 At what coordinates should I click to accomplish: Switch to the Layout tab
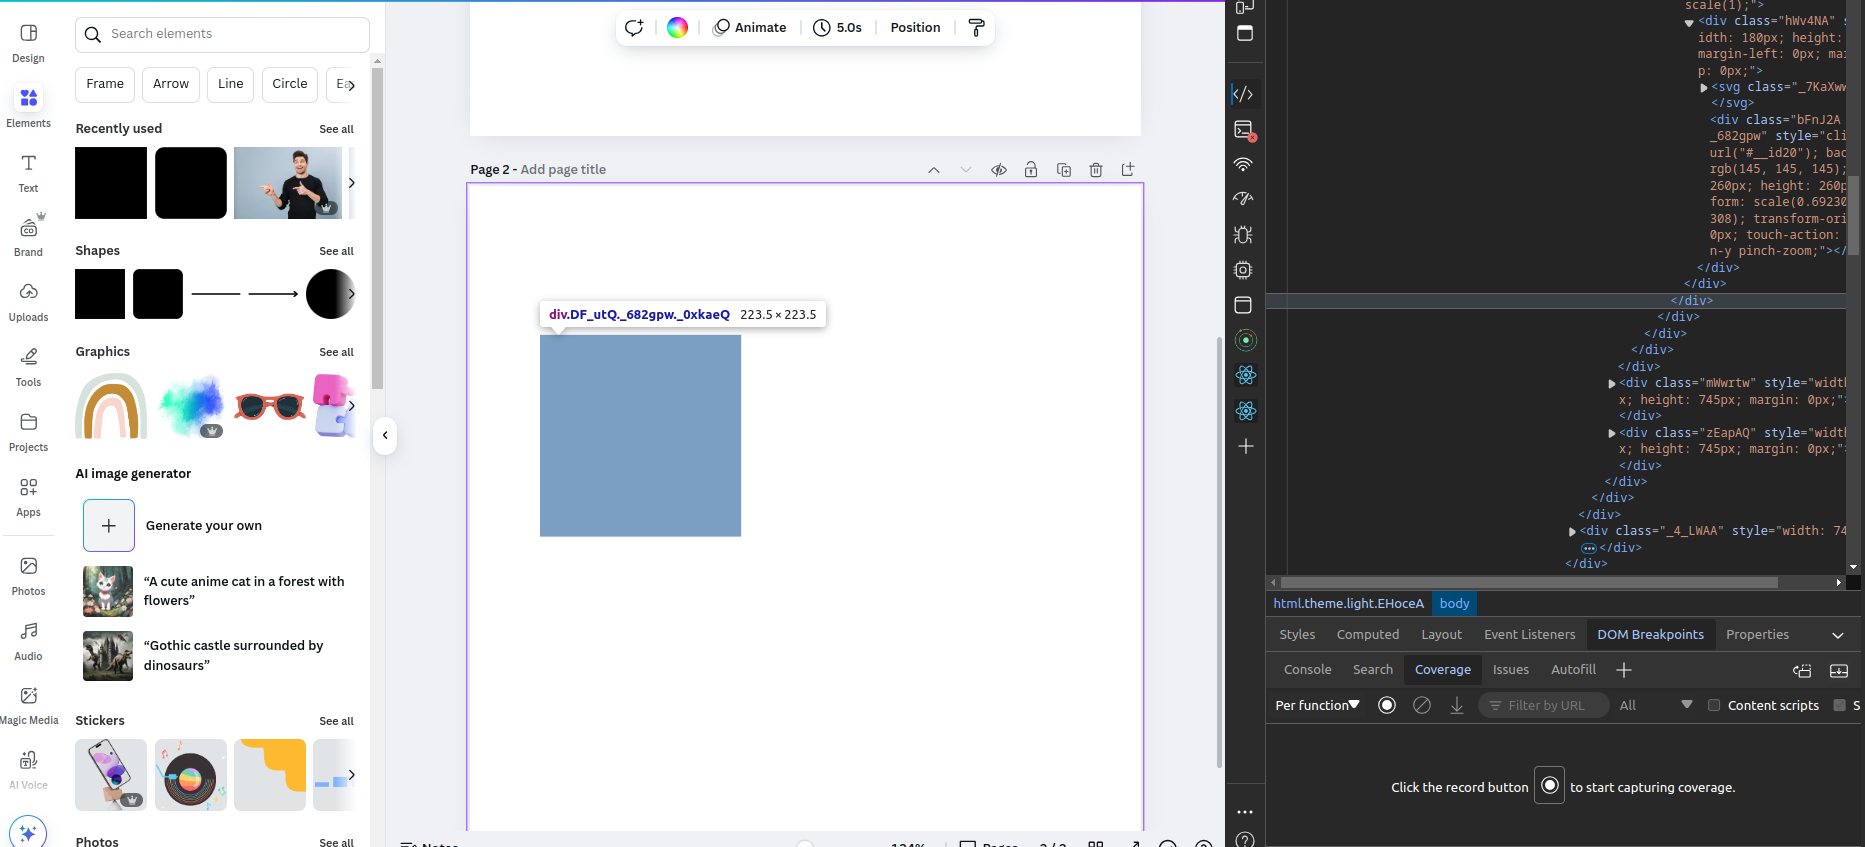coord(1441,635)
